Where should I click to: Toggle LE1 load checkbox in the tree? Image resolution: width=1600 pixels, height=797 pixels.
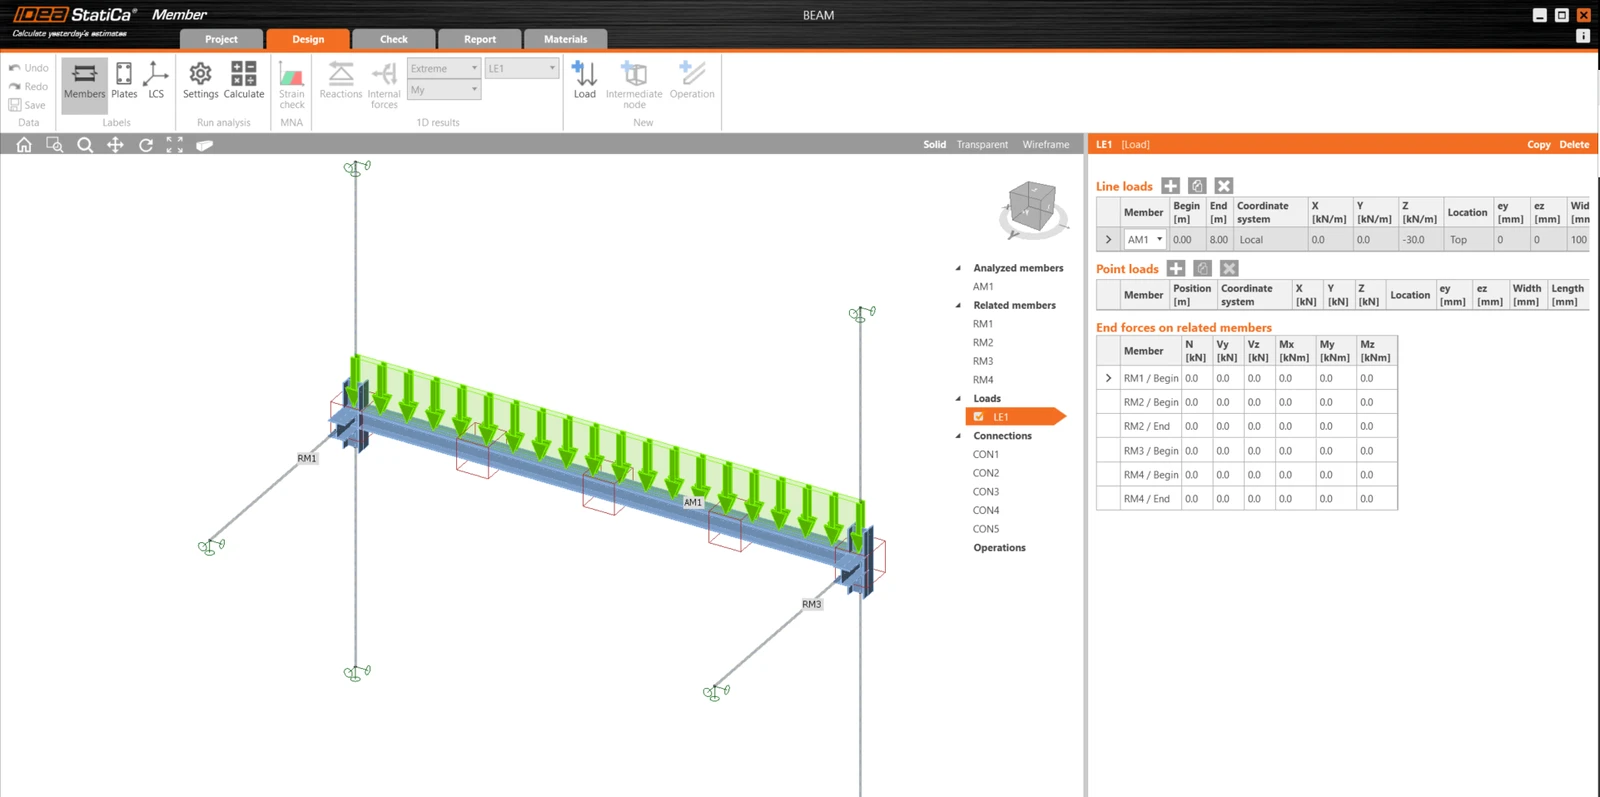(x=978, y=417)
